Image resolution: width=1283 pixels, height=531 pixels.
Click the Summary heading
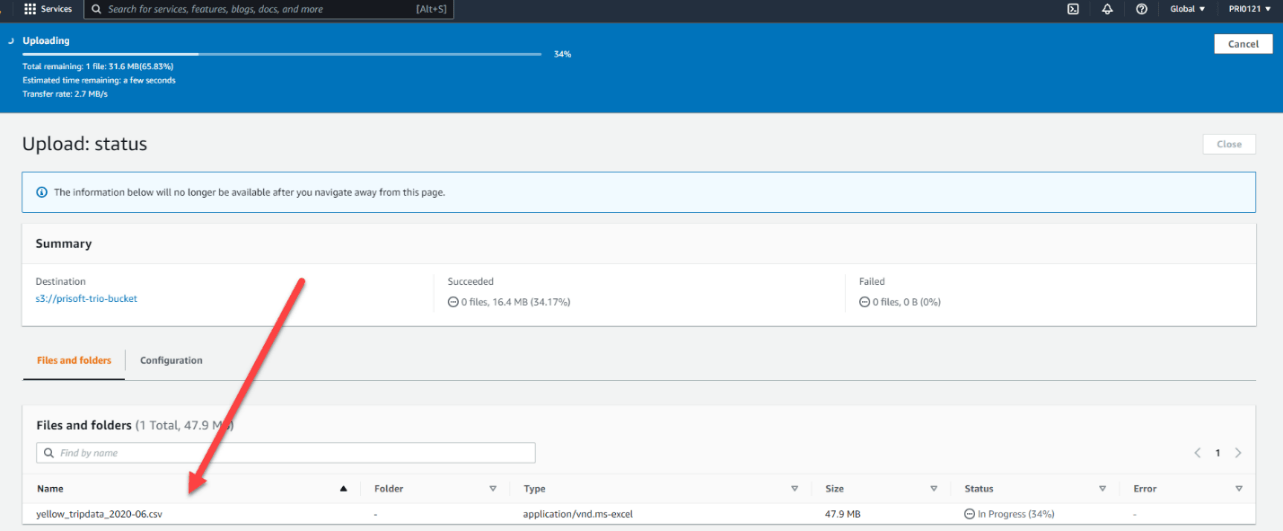click(x=64, y=243)
